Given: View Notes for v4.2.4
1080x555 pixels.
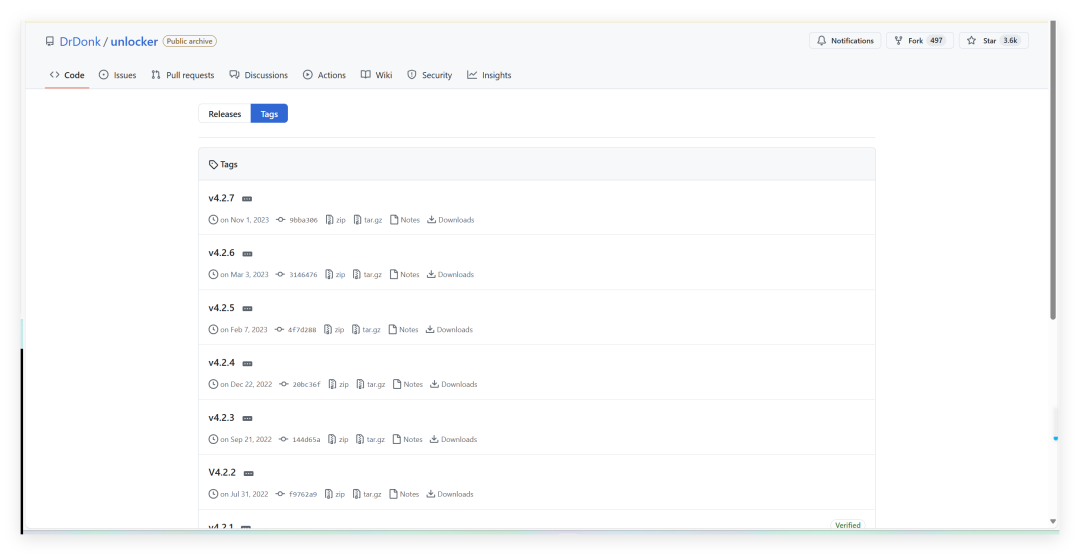Looking at the screenshot, I should coord(408,384).
